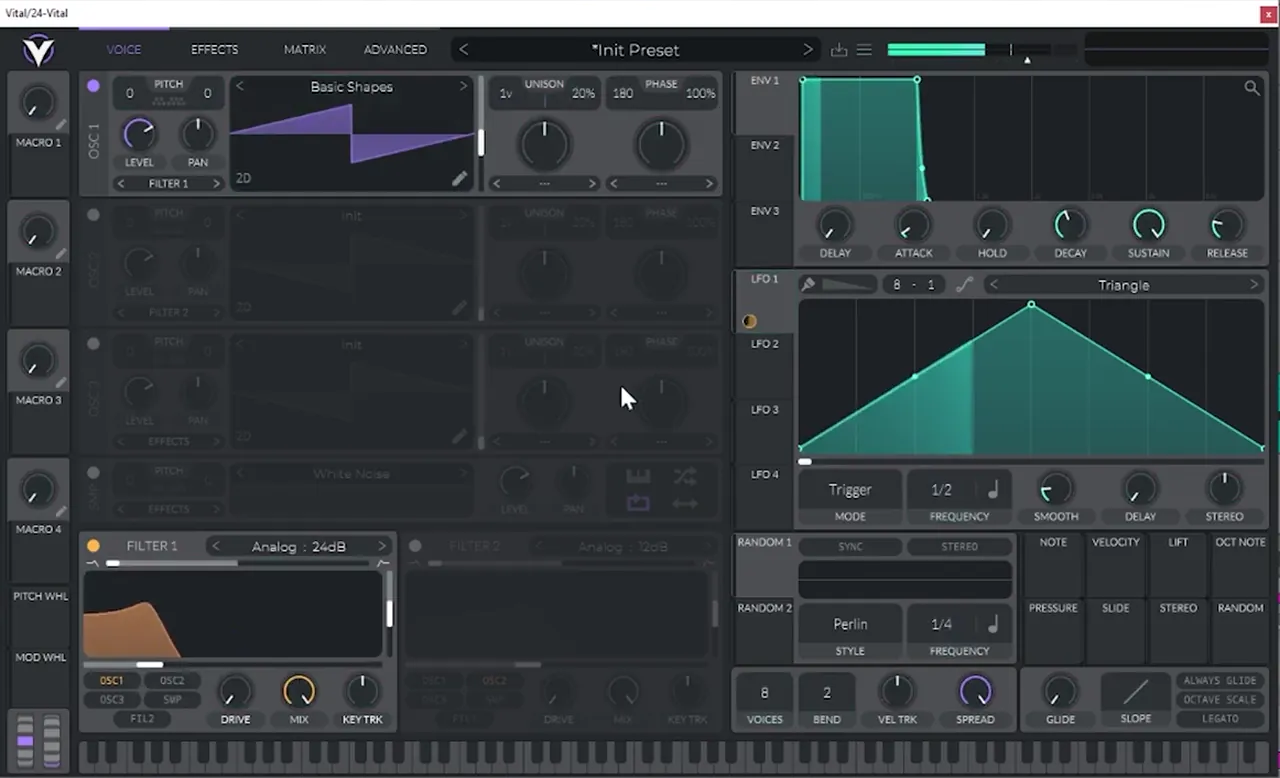Image resolution: width=1280 pixels, height=778 pixels.
Task: Select next filter type after Analog 24dB
Action: coord(381,546)
